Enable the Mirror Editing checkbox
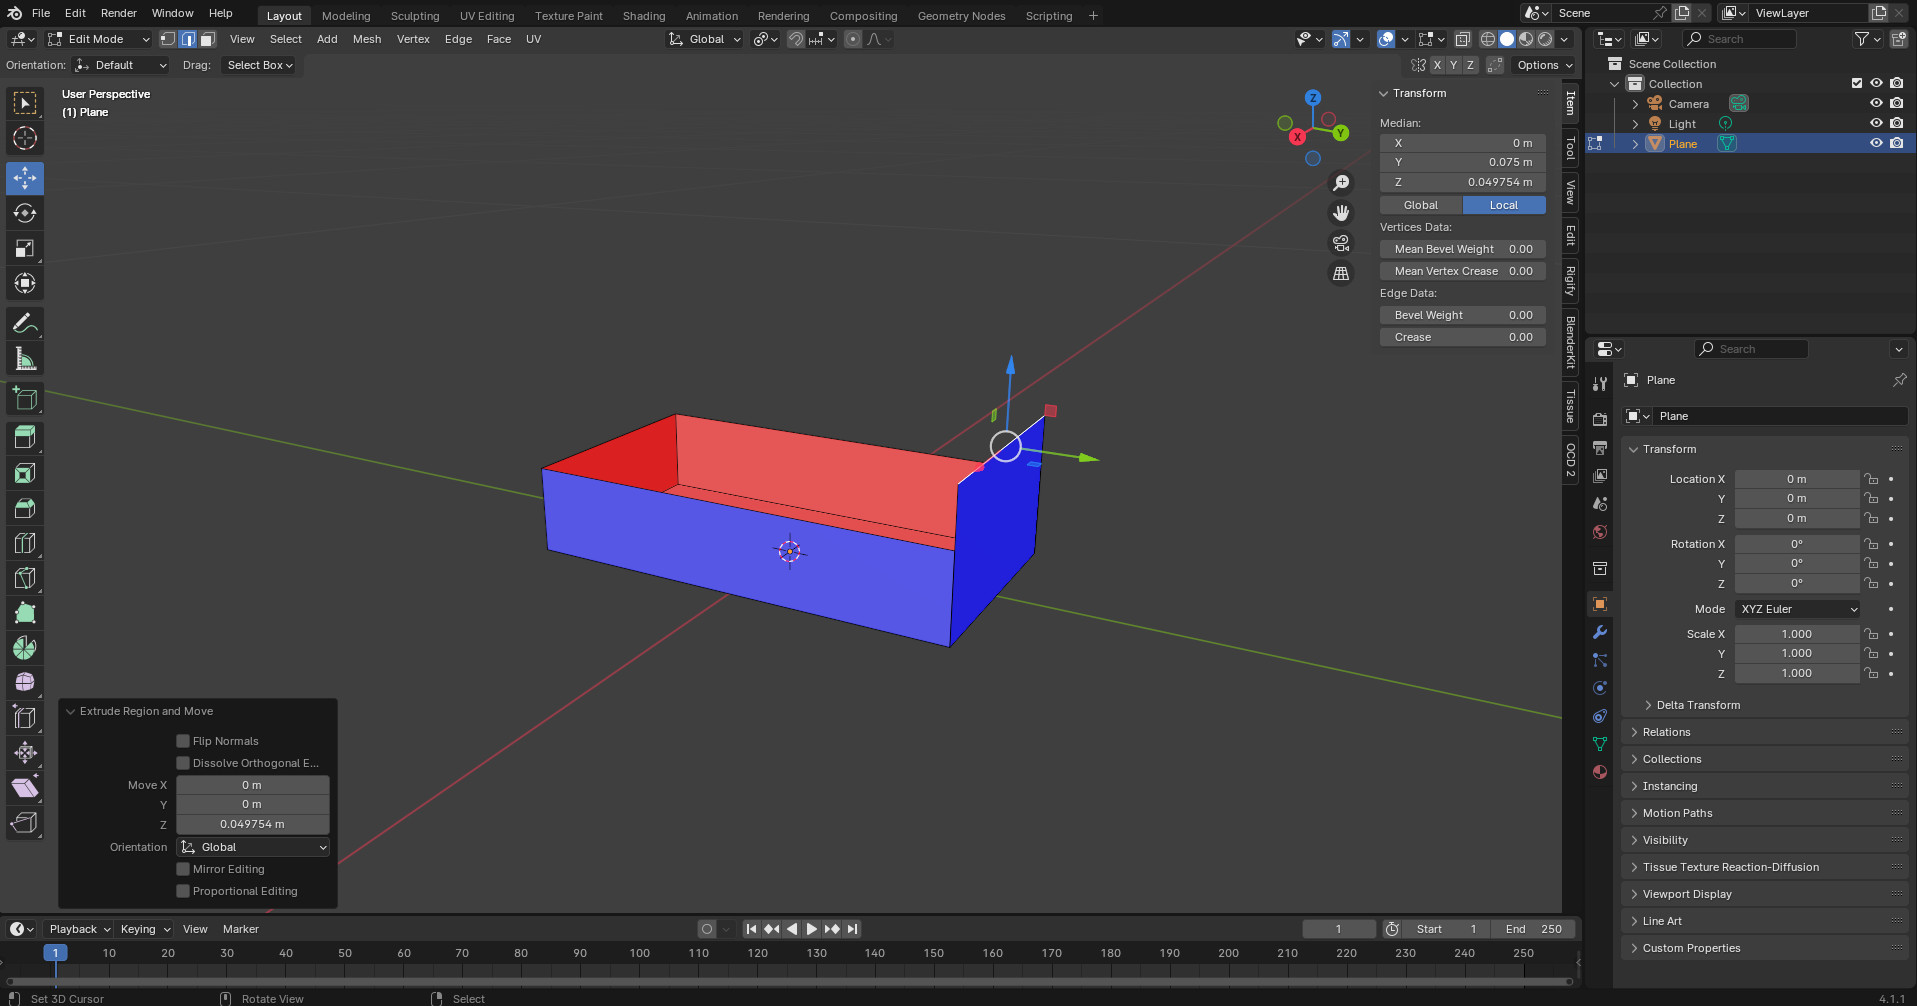 (x=183, y=869)
